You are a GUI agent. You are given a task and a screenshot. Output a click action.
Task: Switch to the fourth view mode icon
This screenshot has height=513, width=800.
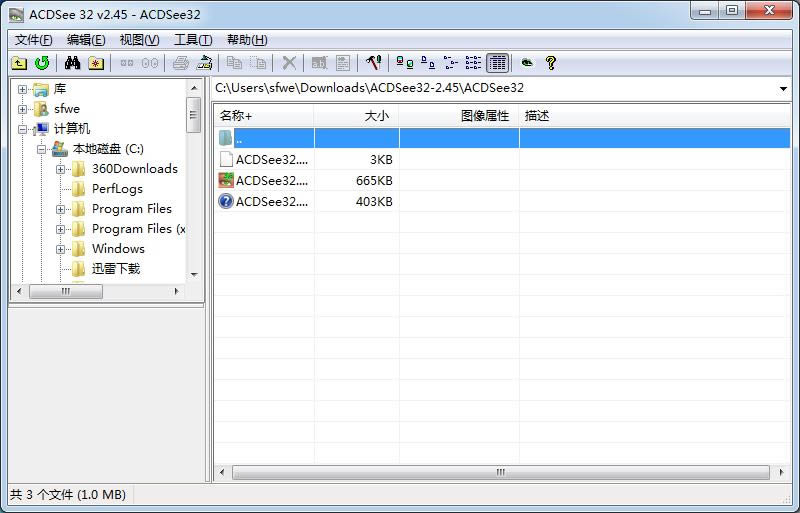pyautogui.click(x=473, y=63)
